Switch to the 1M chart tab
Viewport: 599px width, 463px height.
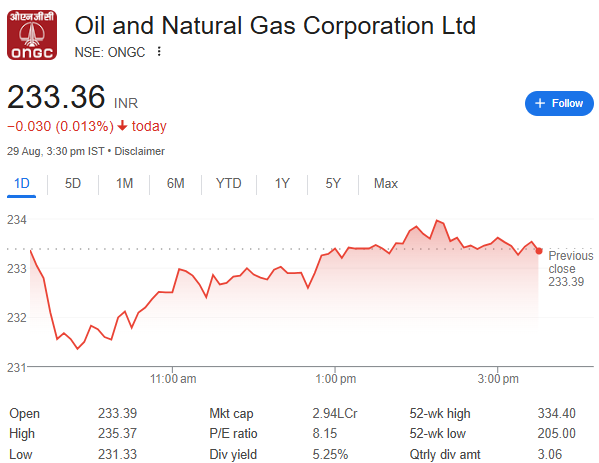coord(125,184)
